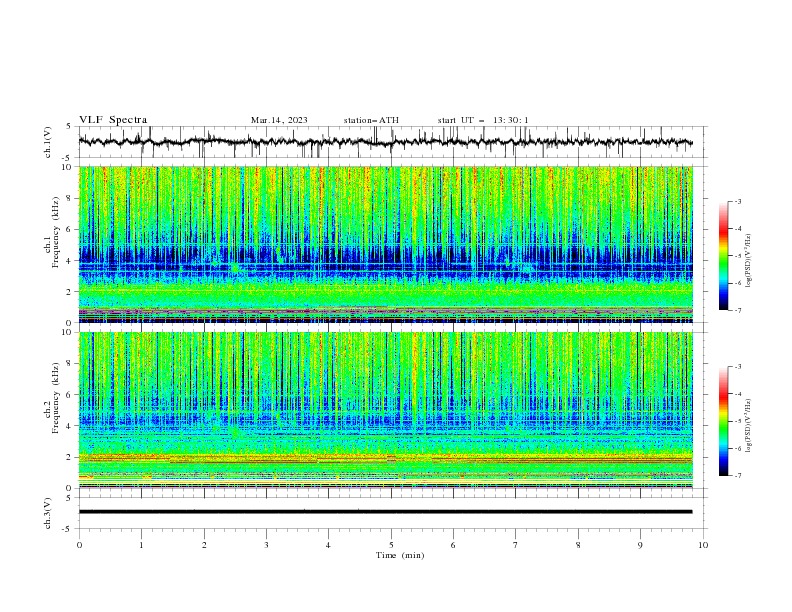This screenshot has width=792, height=612.
Task: Click the "-3" label on ch.2 colorbar
Action: pos(737,367)
